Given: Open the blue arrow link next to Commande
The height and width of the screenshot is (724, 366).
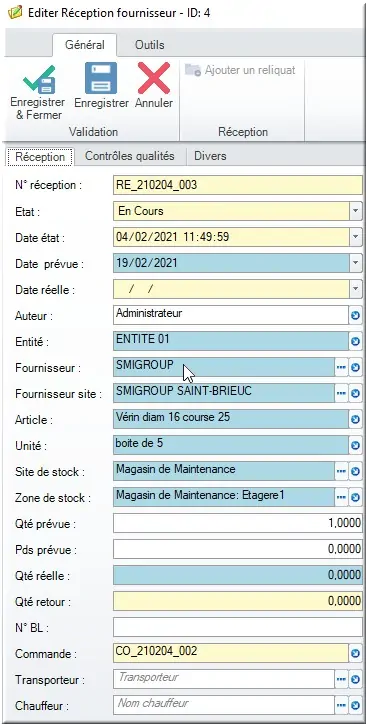Looking at the screenshot, I should tap(355, 653).
